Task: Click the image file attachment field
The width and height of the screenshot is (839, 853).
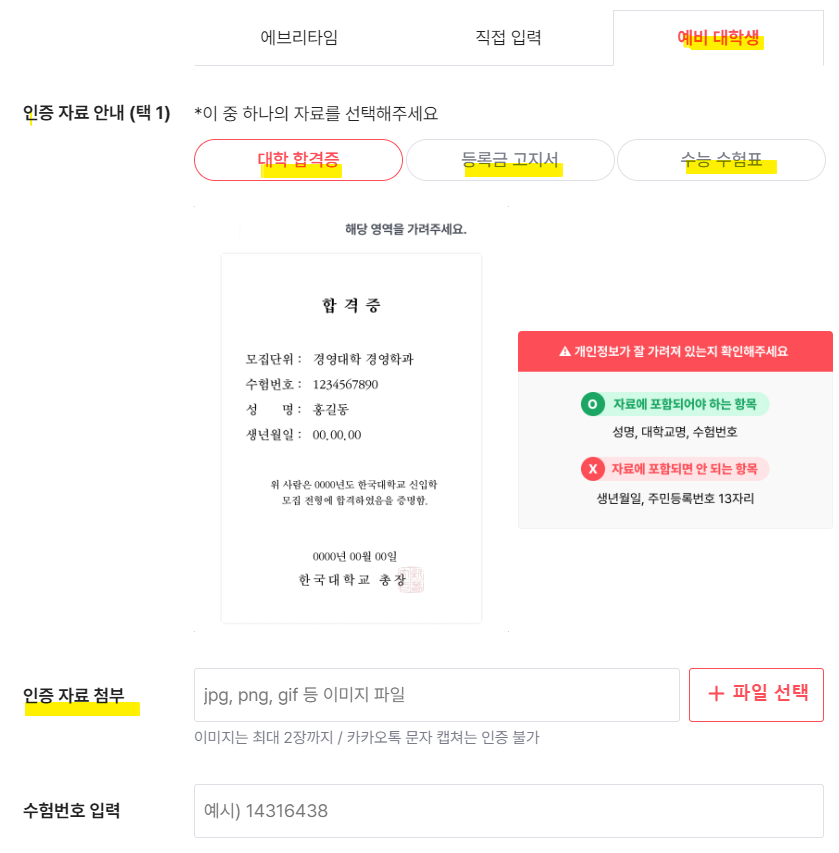Action: pos(437,694)
